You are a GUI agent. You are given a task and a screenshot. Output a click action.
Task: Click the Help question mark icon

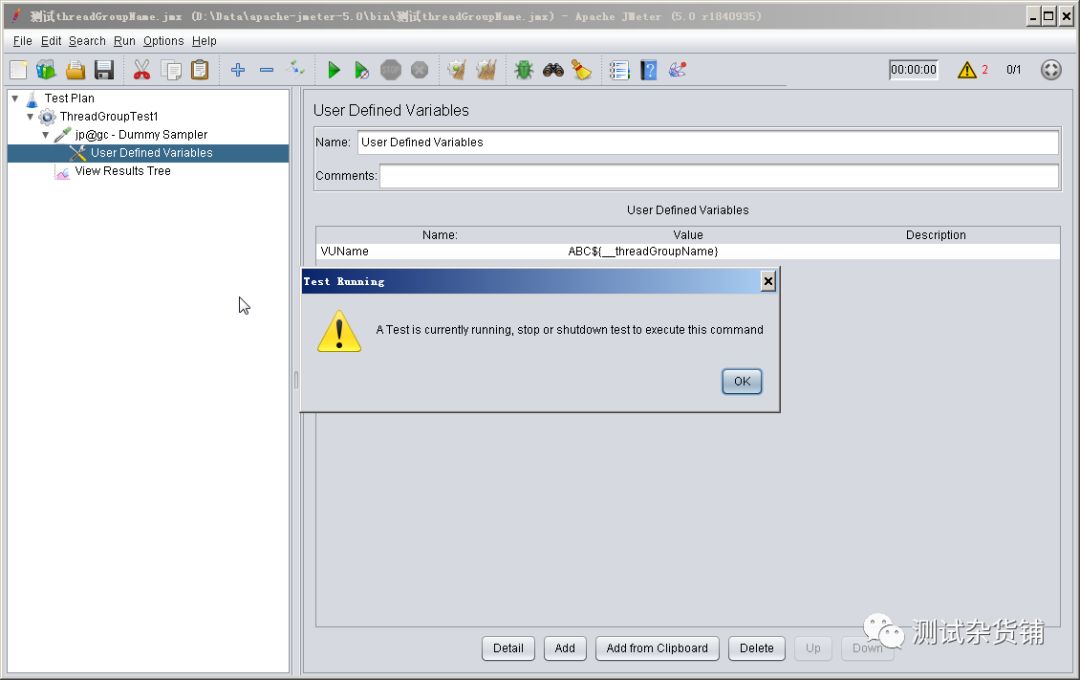648,70
